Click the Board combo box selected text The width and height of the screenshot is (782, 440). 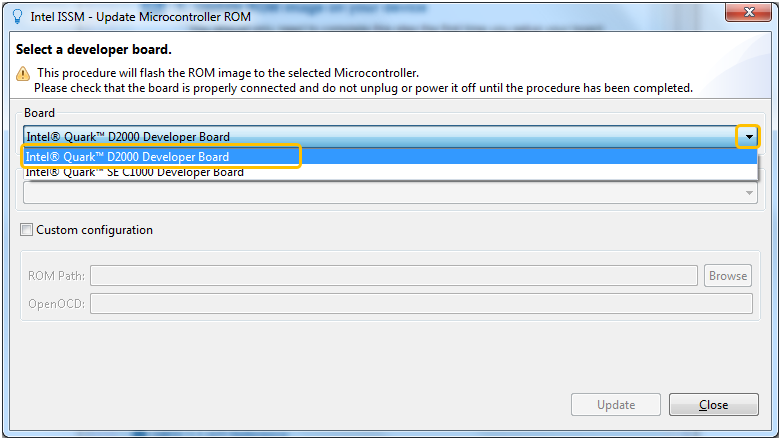click(128, 137)
